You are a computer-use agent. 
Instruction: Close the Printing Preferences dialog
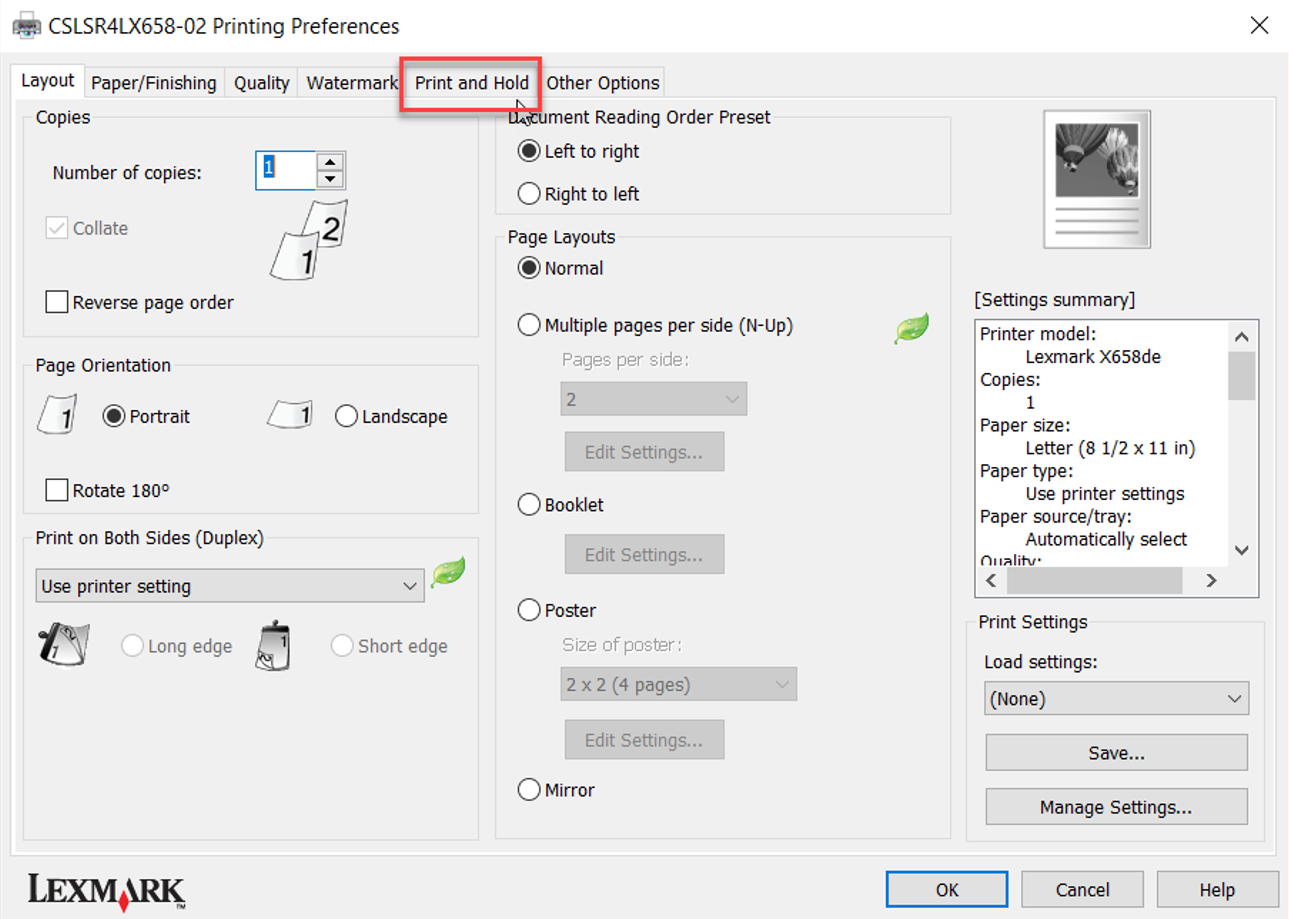pyautogui.click(x=1260, y=26)
